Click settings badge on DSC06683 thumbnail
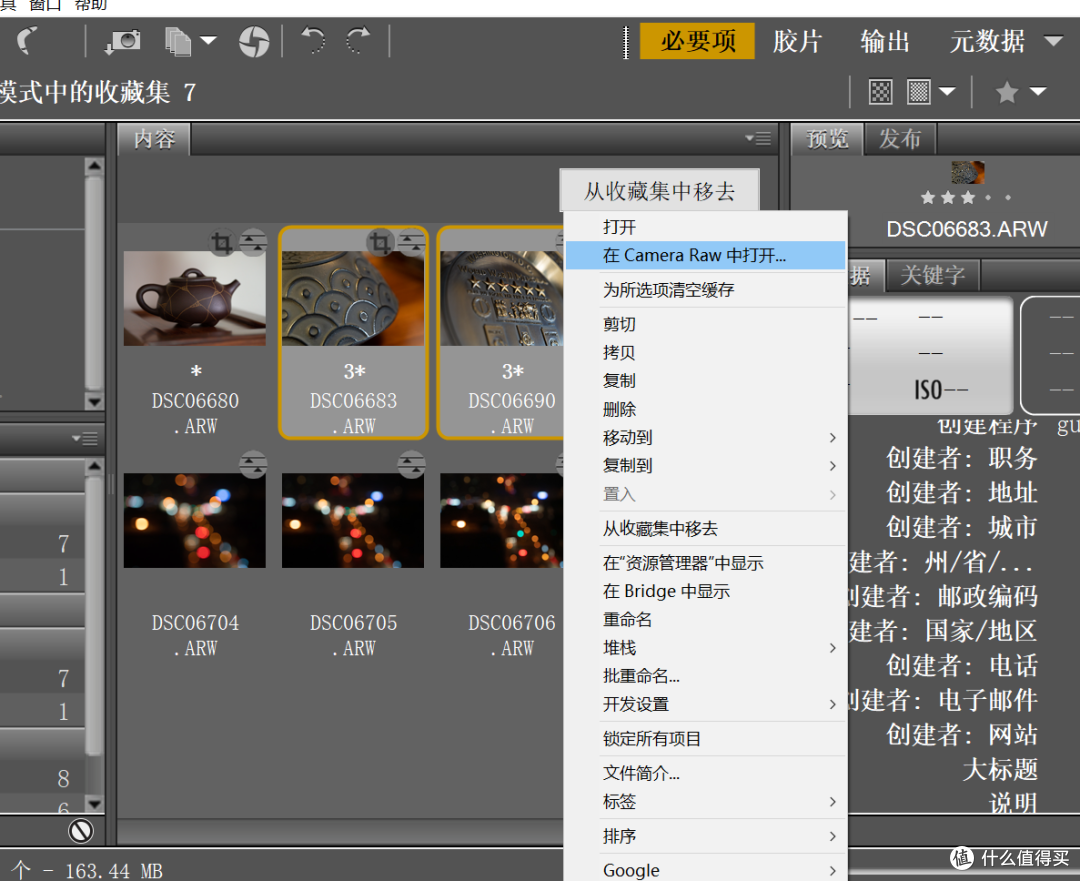Image resolution: width=1080 pixels, height=881 pixels. tap(412, 242)
